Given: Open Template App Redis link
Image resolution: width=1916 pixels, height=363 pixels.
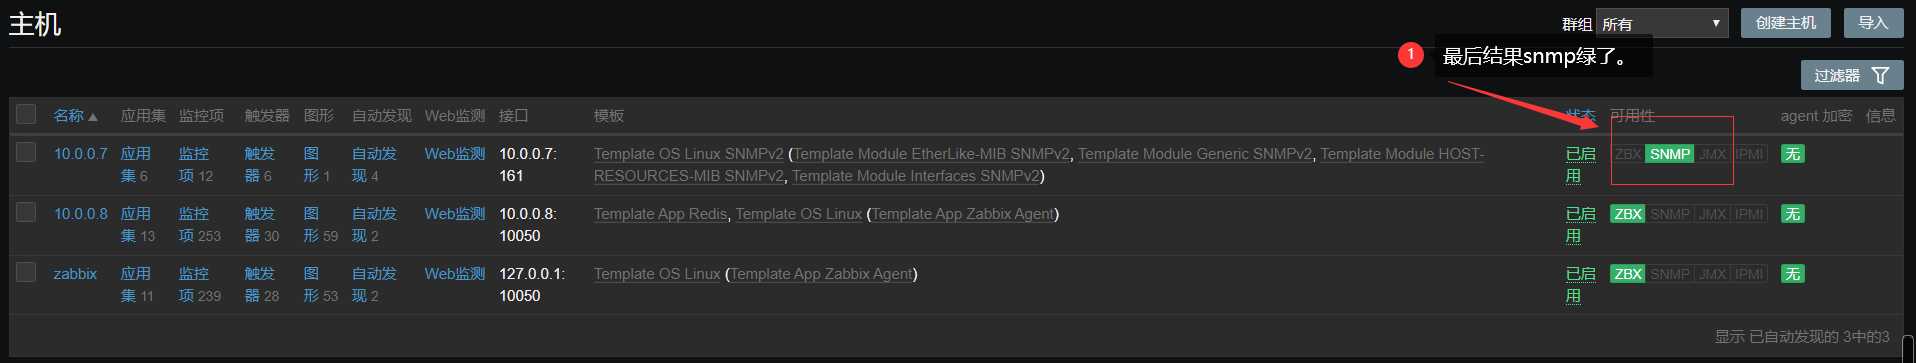Looking at the screenshot, I should coord(660,214).
